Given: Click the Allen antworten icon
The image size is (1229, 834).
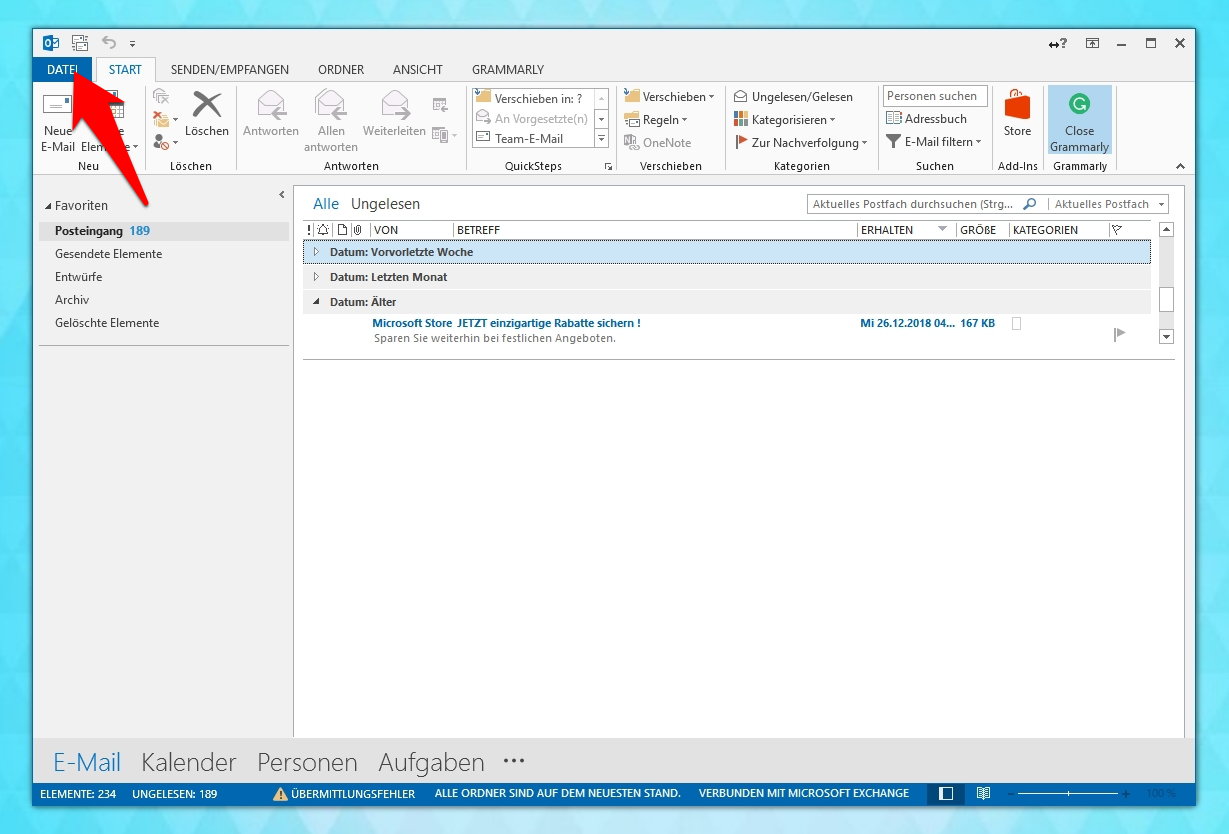Looking at the screenshot, I should point(331,121).
